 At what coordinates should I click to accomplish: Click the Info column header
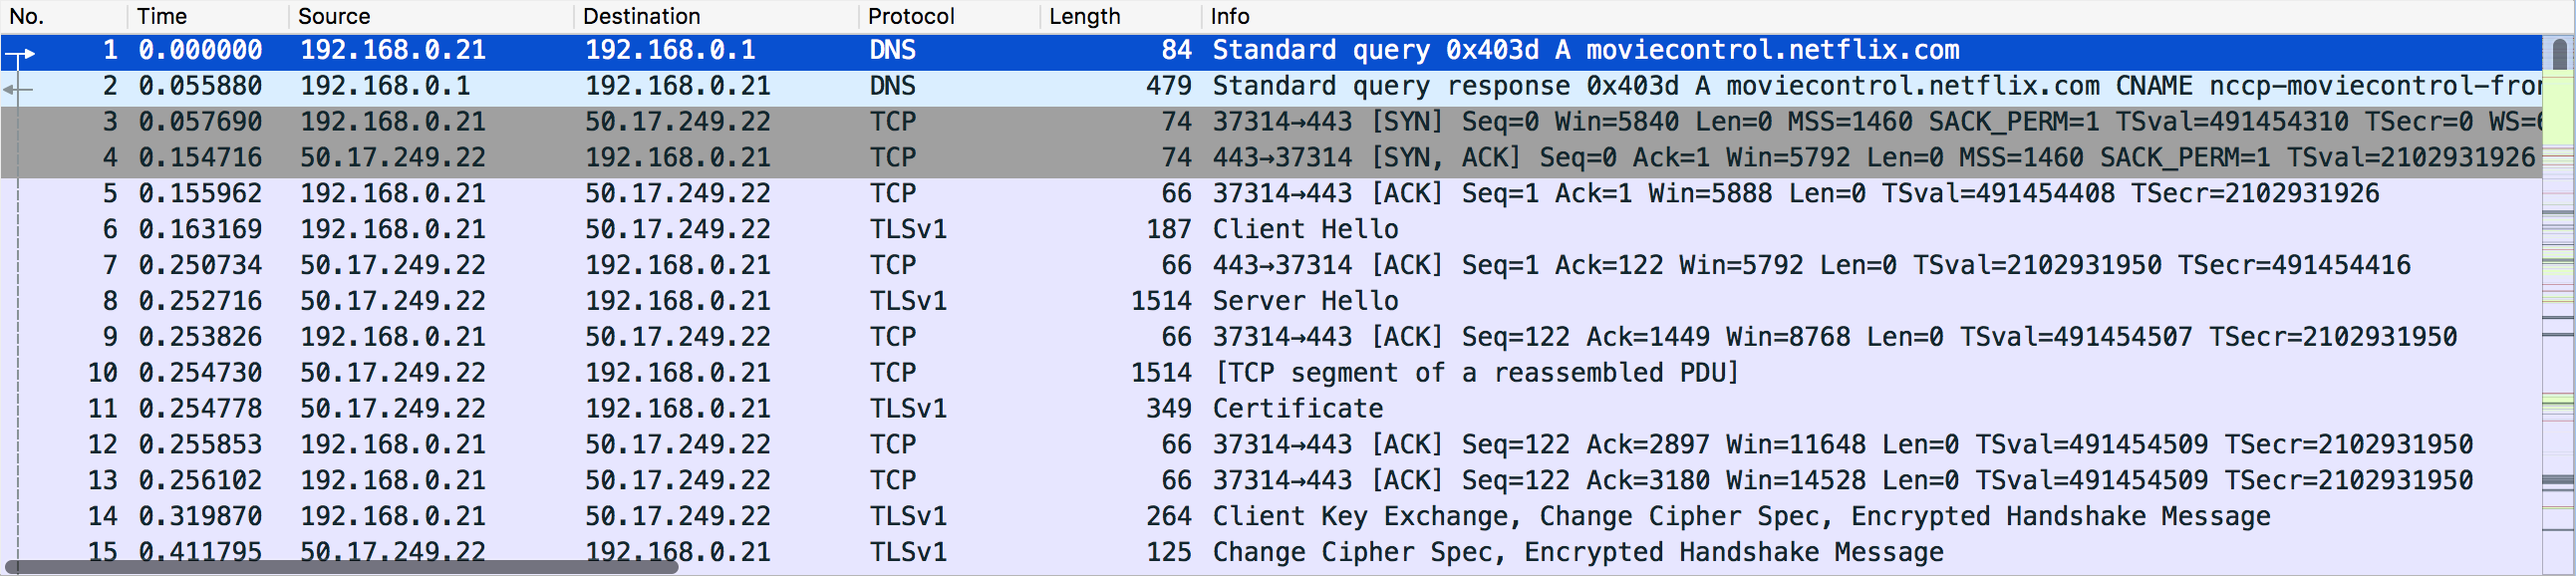pyautogui.click(x=1229, y=16)
